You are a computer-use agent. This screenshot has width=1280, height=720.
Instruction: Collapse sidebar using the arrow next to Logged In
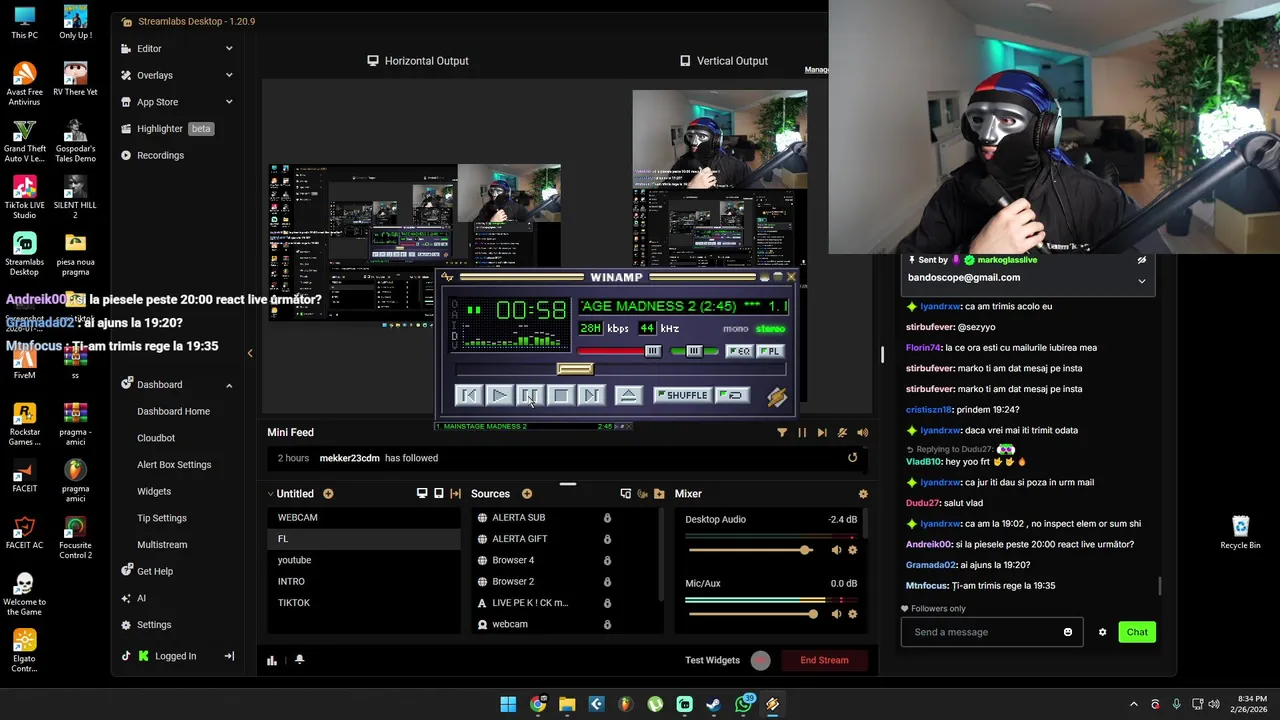(x=229, y=656)
